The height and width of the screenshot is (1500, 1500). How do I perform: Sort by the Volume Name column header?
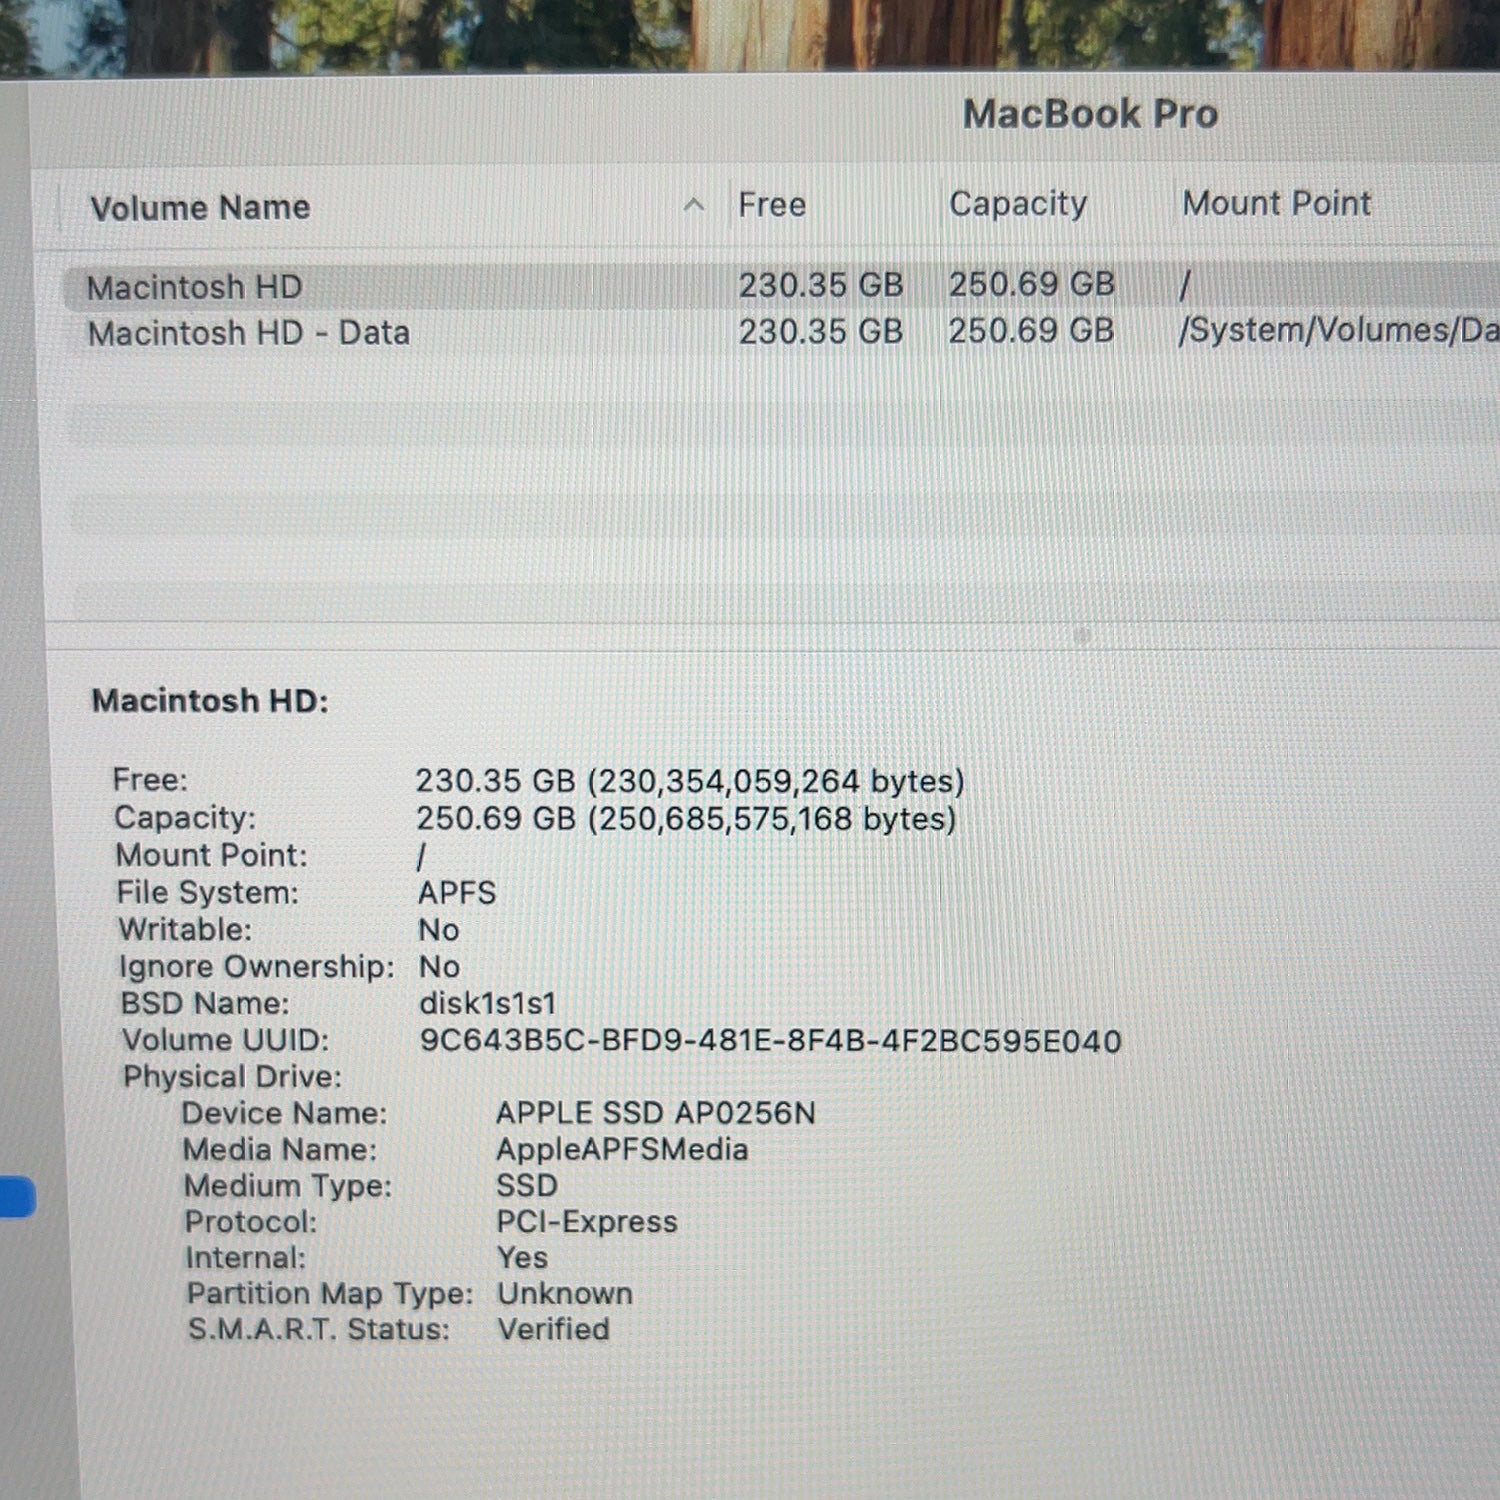(x=200, y=208)
